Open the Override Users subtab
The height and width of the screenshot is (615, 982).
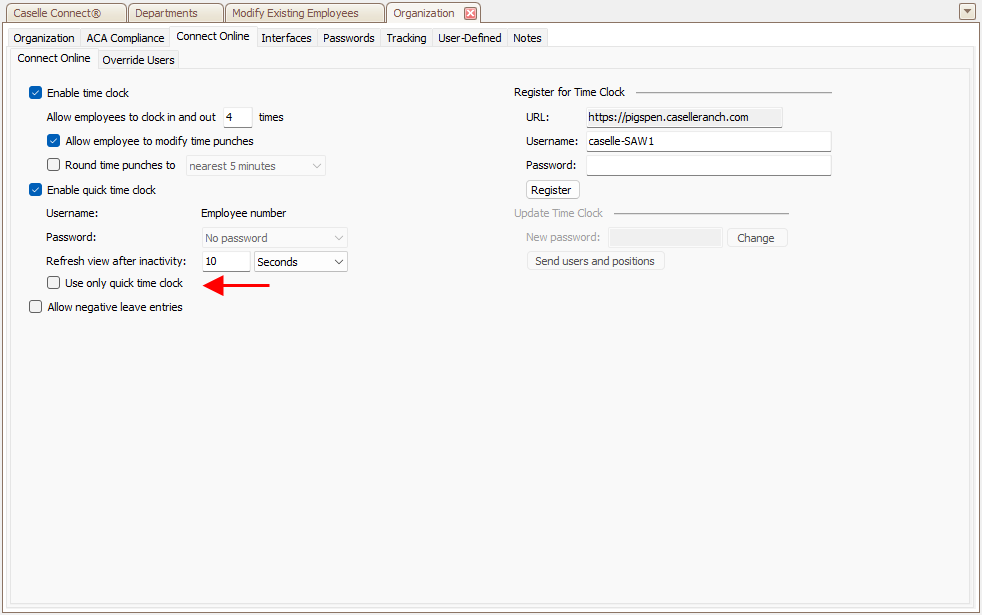click(x=138, y=60)
